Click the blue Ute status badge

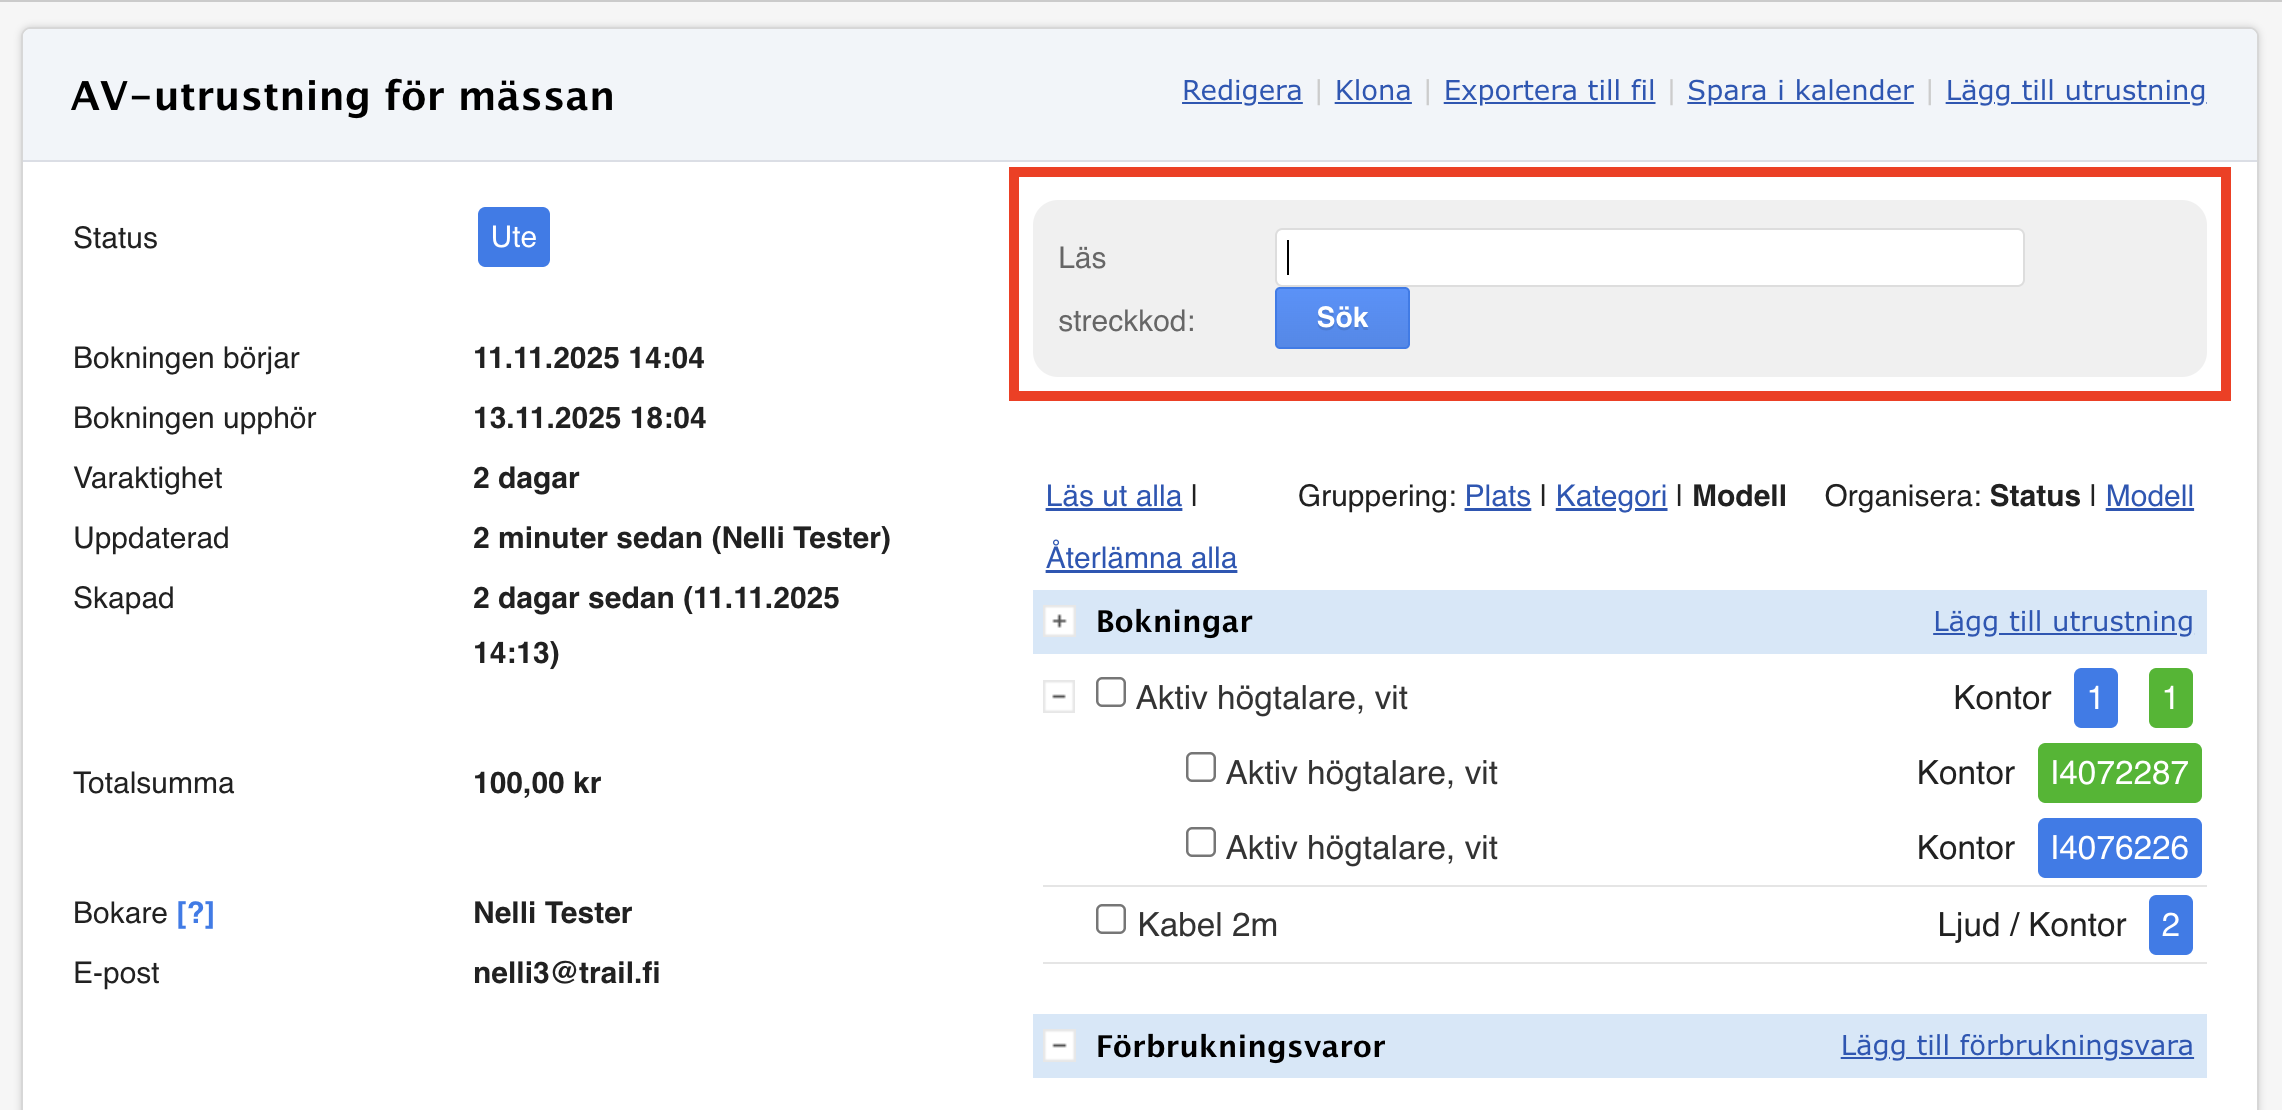pos(513,237)
